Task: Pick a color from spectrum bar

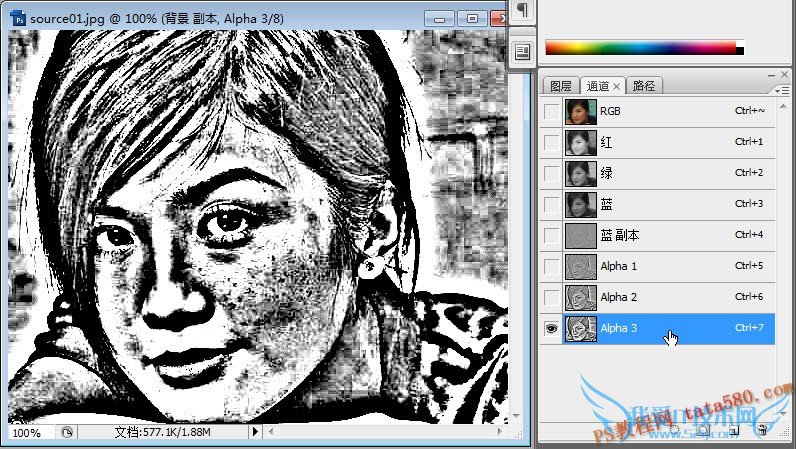Action: pyautogui.click(x=640, y=47)
